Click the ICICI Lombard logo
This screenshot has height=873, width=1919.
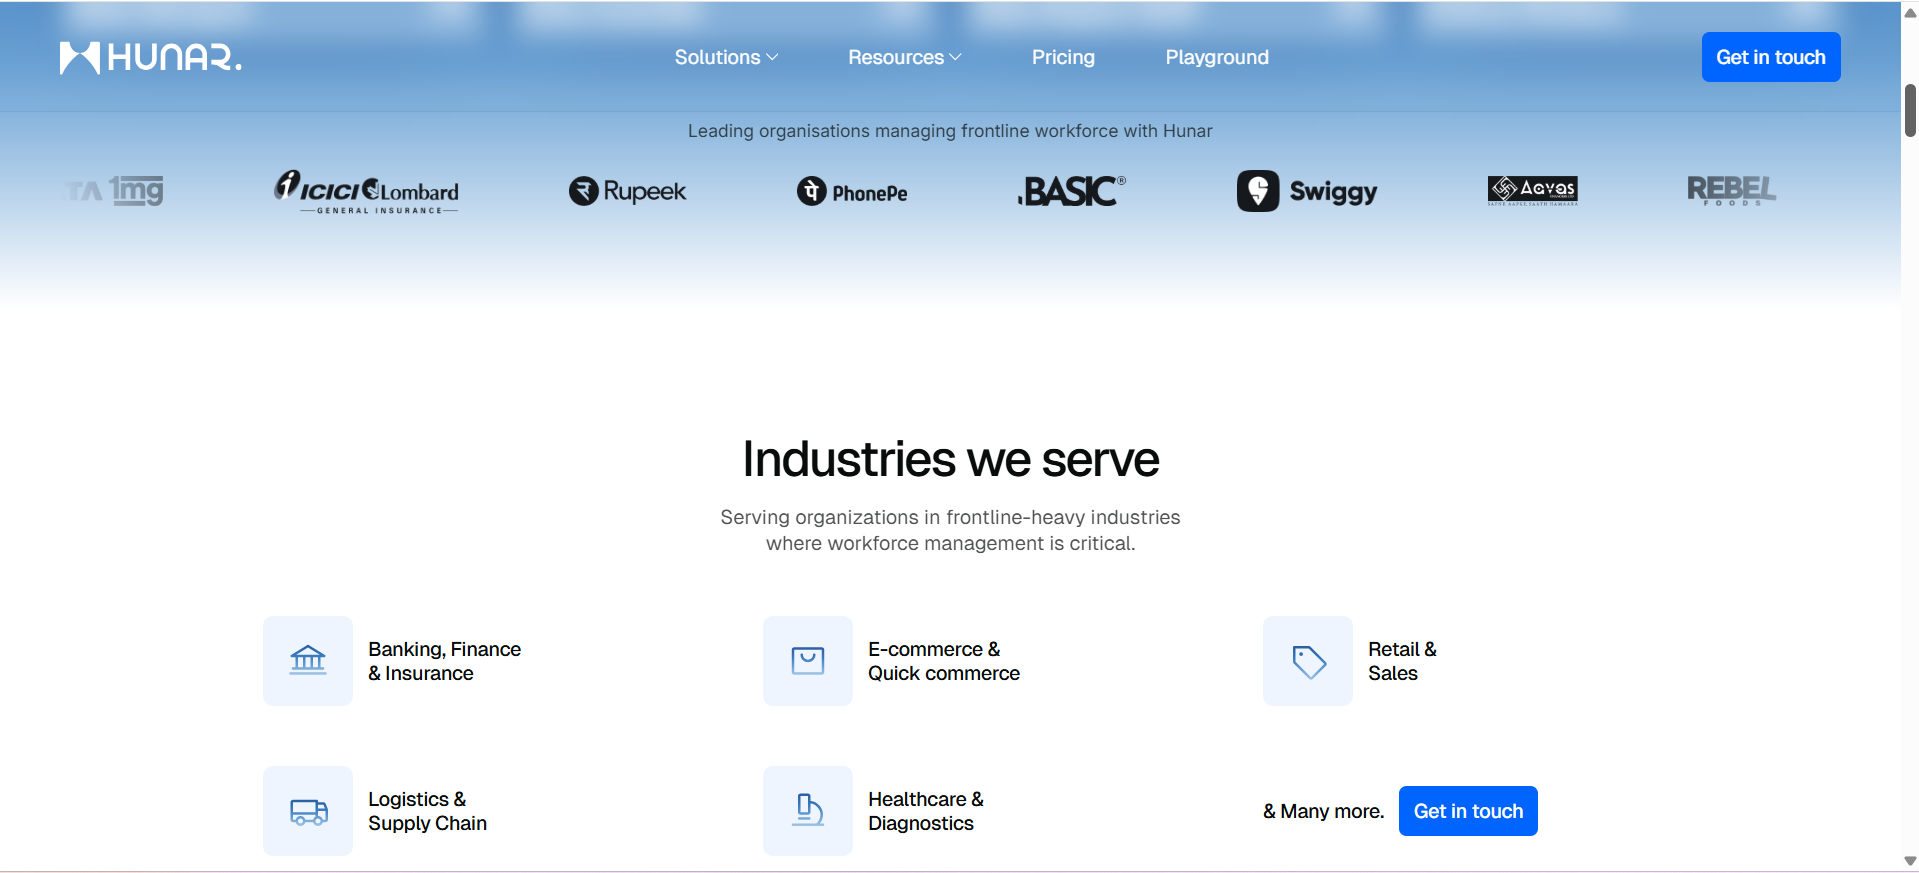367,191
